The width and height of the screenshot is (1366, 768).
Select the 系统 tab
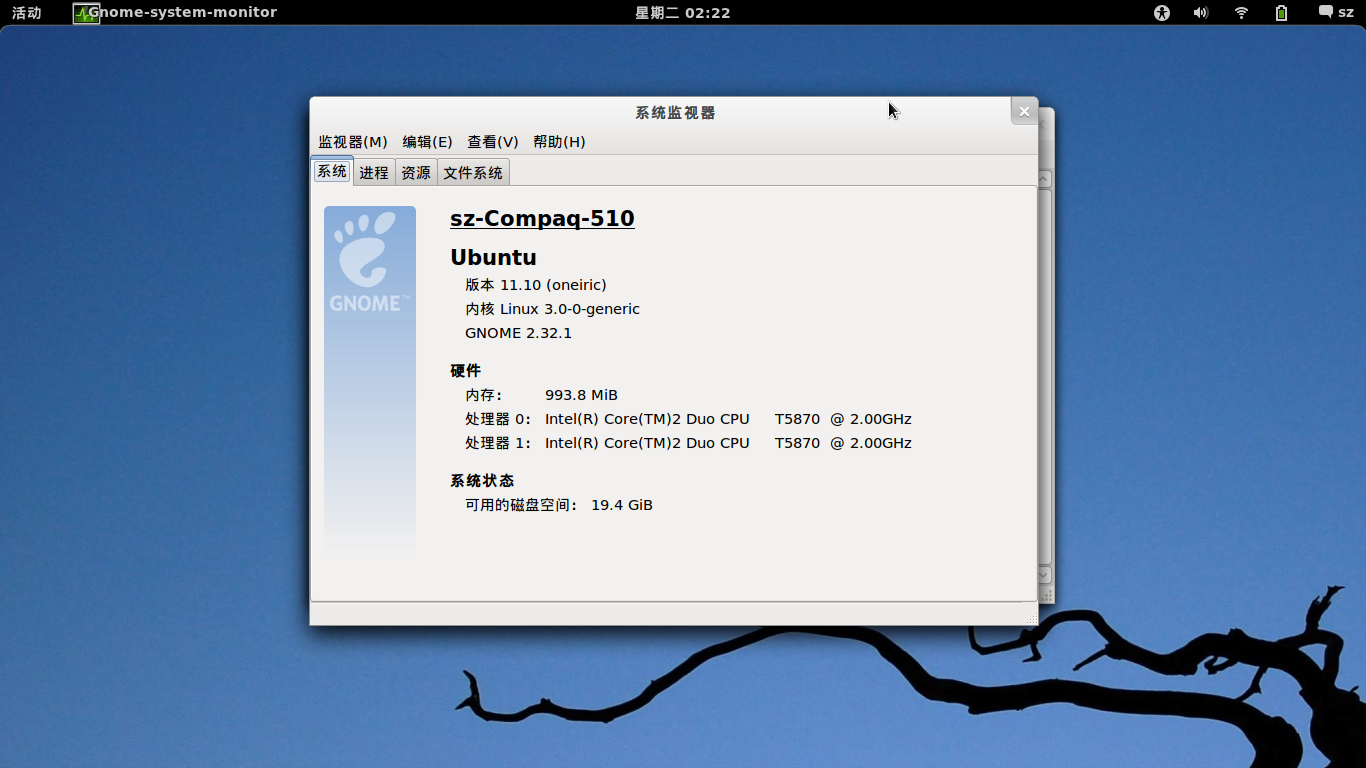pyautogui.click(x=332, y=171)
